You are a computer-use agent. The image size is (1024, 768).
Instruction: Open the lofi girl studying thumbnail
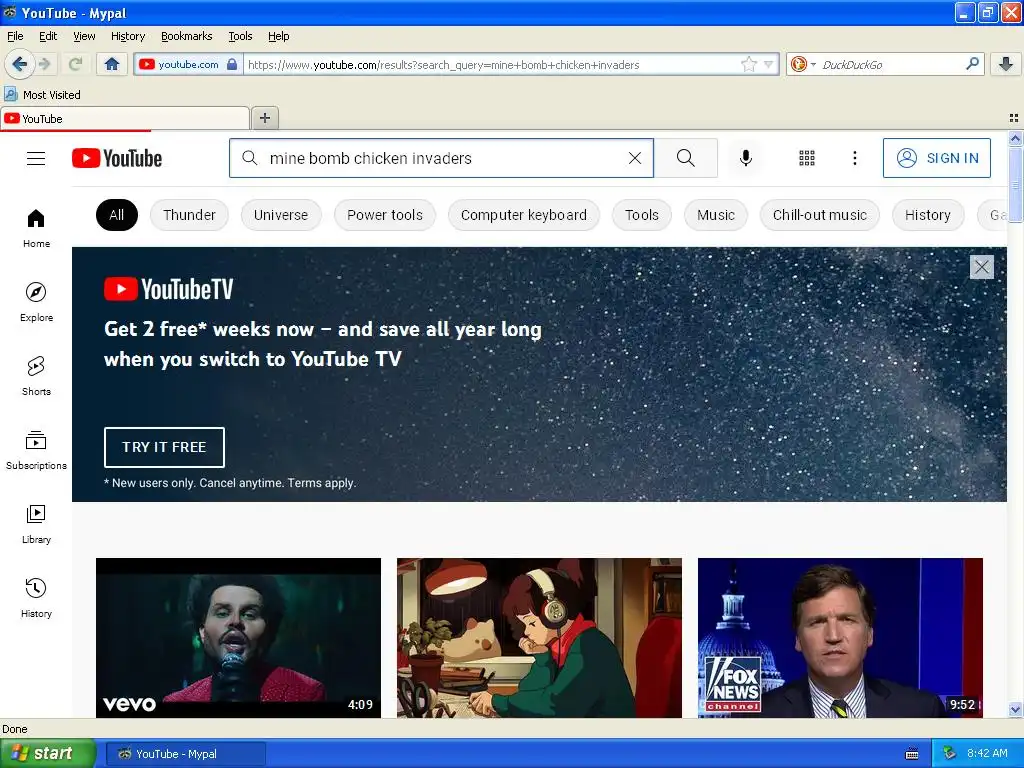tap(539, 638)
